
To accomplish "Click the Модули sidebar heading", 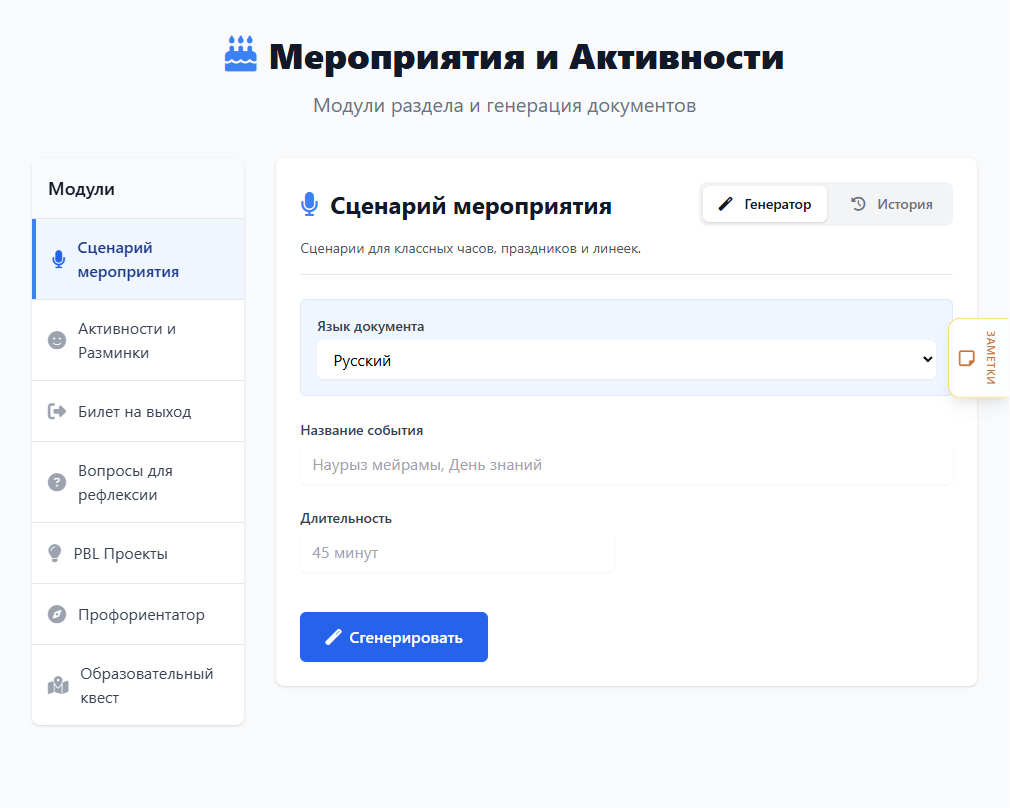I will [81, 189].
